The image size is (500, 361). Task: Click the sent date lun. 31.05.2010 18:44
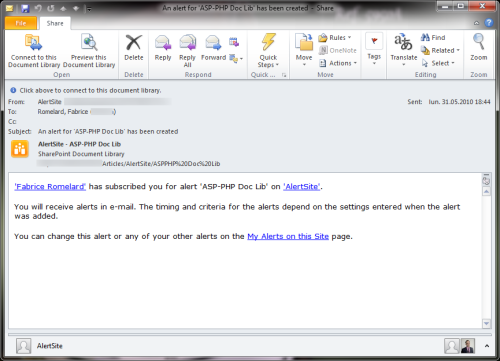pos(459,102)
